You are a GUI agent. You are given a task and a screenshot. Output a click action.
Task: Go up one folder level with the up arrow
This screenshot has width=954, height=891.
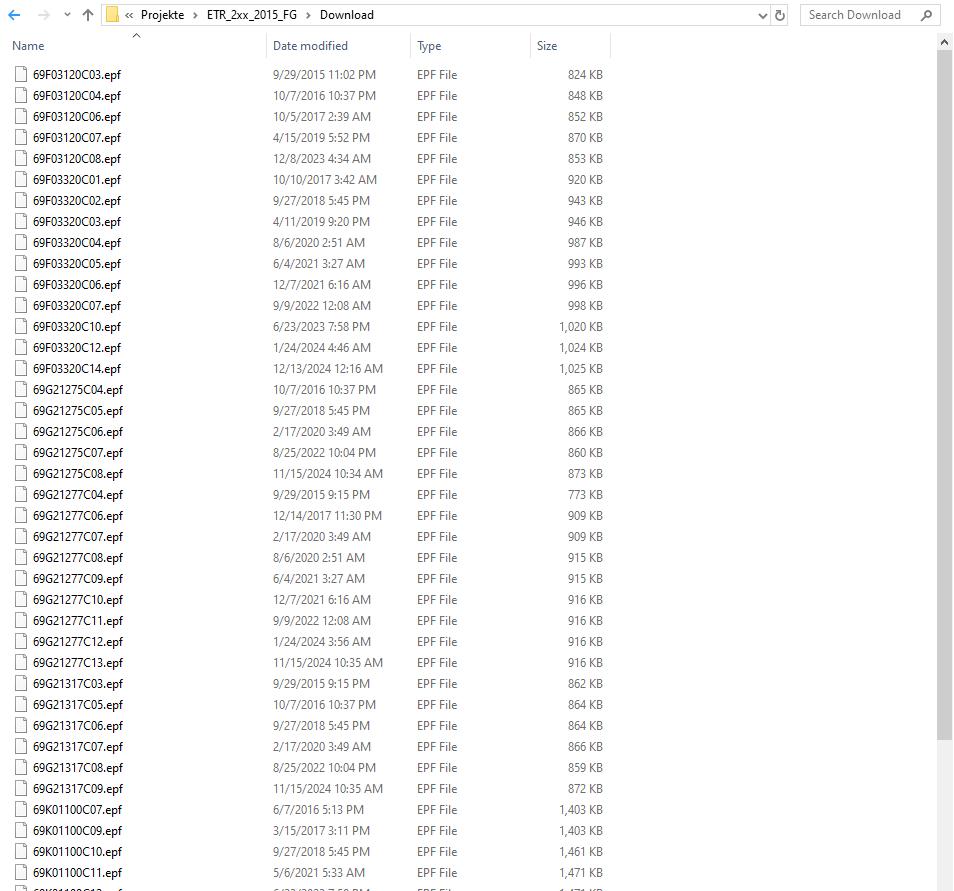(x=87, y=15)
